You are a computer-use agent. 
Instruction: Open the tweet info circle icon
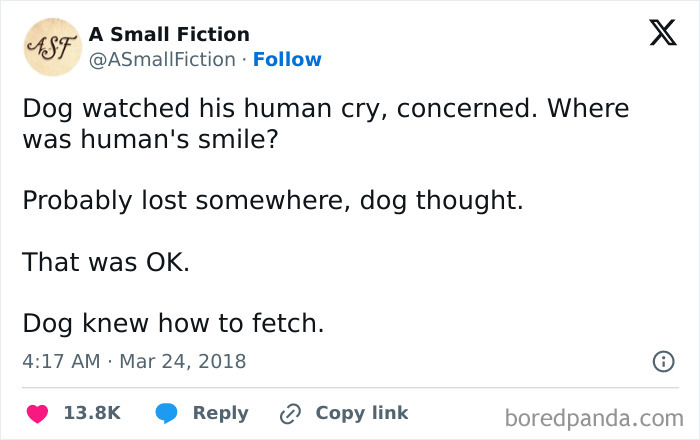(662, 362)
